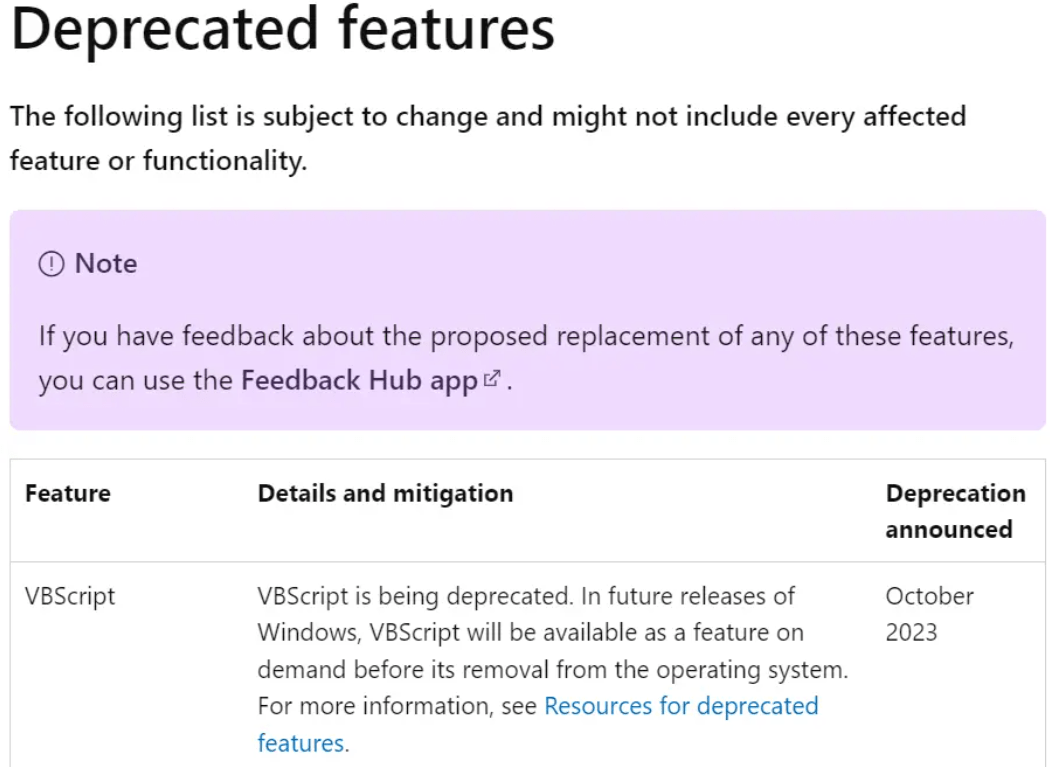Click the Note info circle icon
The image size is (1050, 767).
click(52, 264)
